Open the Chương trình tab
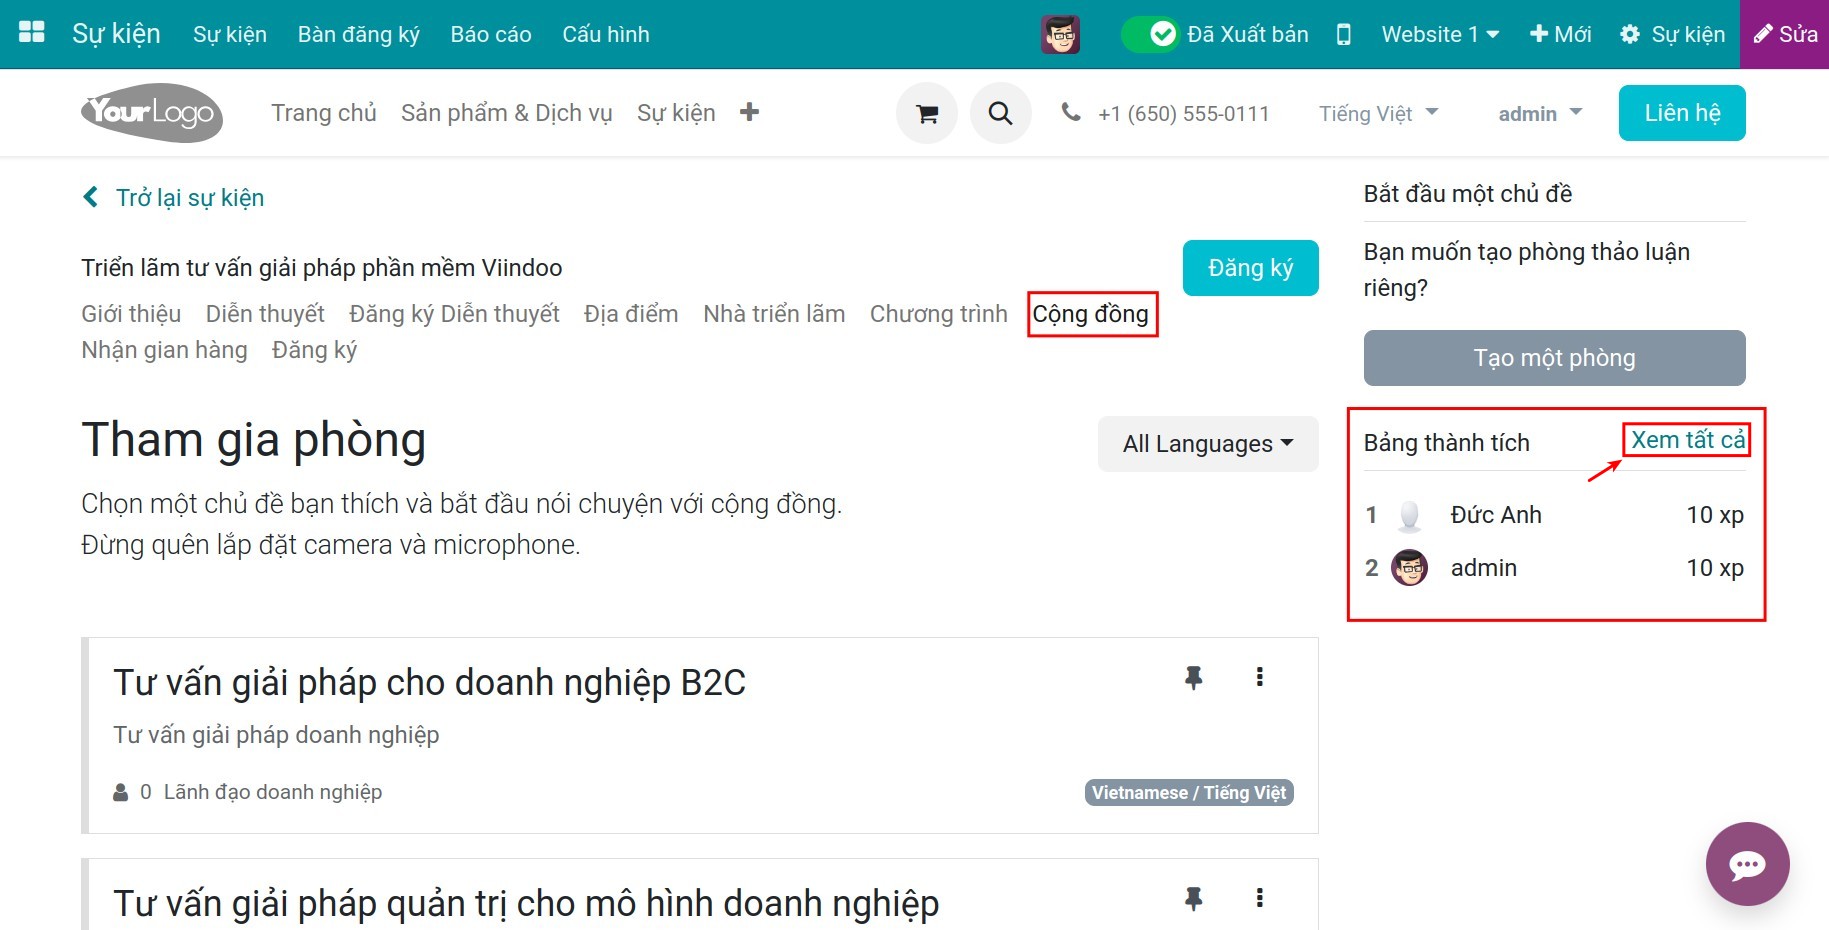This screenshot has width=1829, height=930. [938, 314]
